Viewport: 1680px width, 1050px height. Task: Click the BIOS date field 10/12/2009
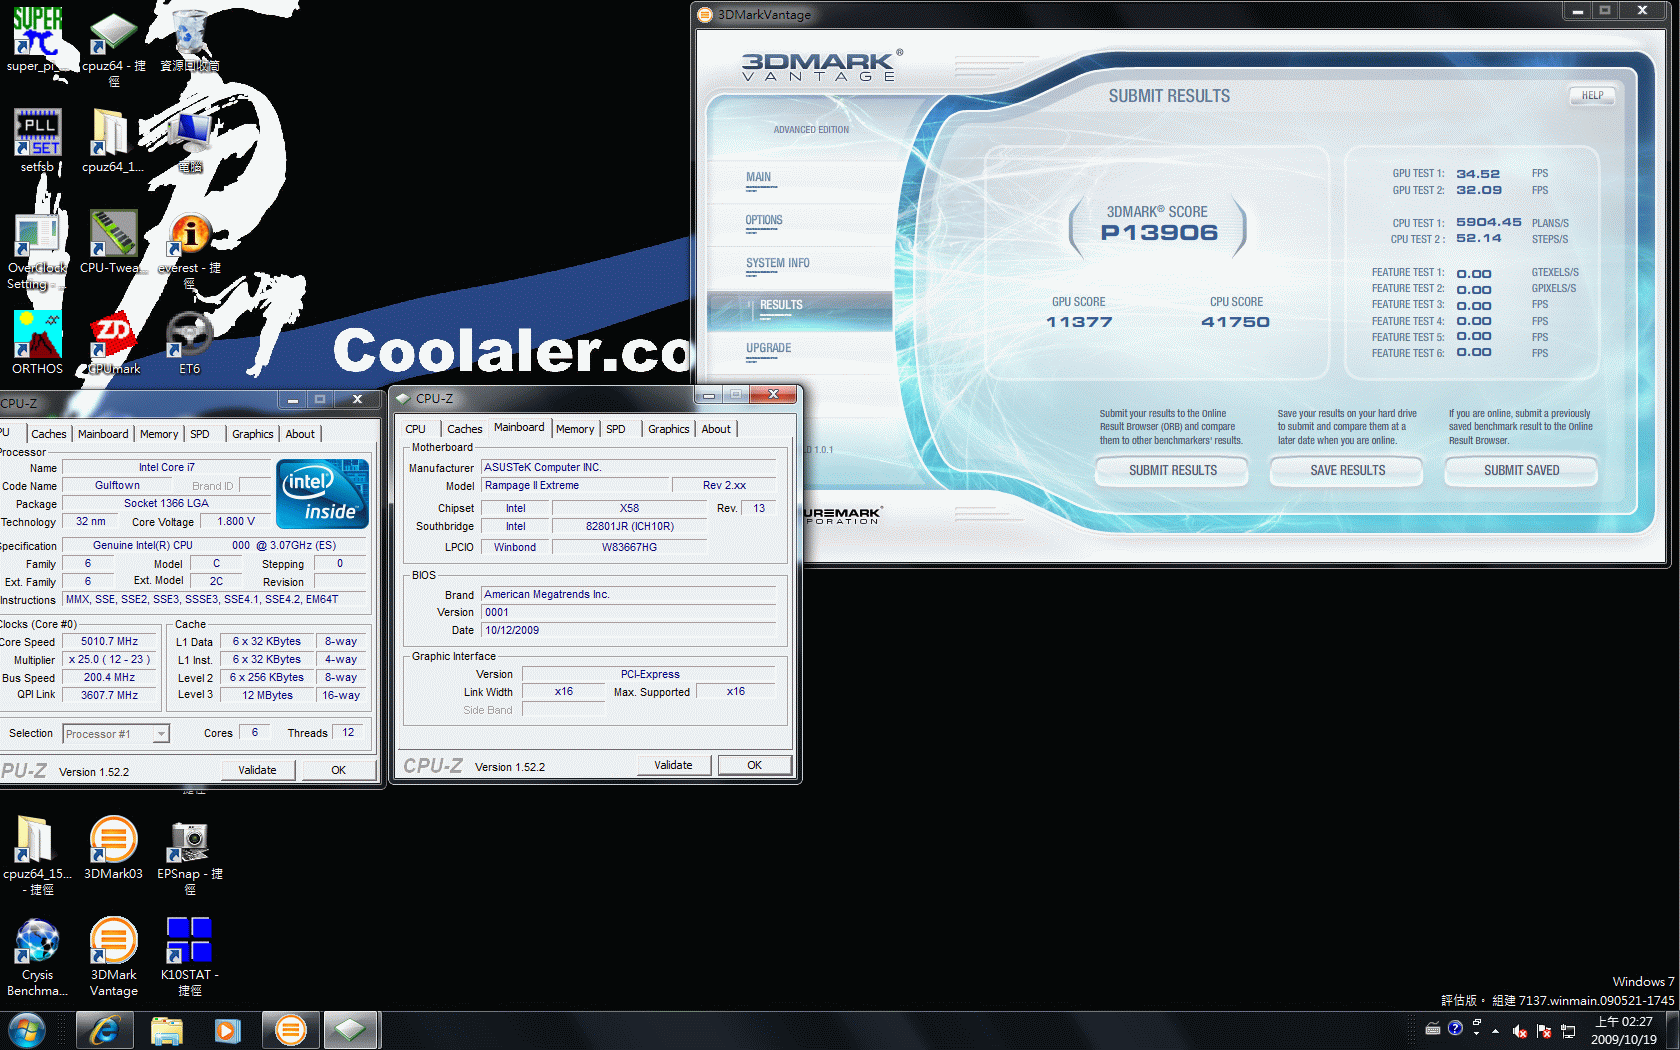pyautogui.click(x=629, y=630)
